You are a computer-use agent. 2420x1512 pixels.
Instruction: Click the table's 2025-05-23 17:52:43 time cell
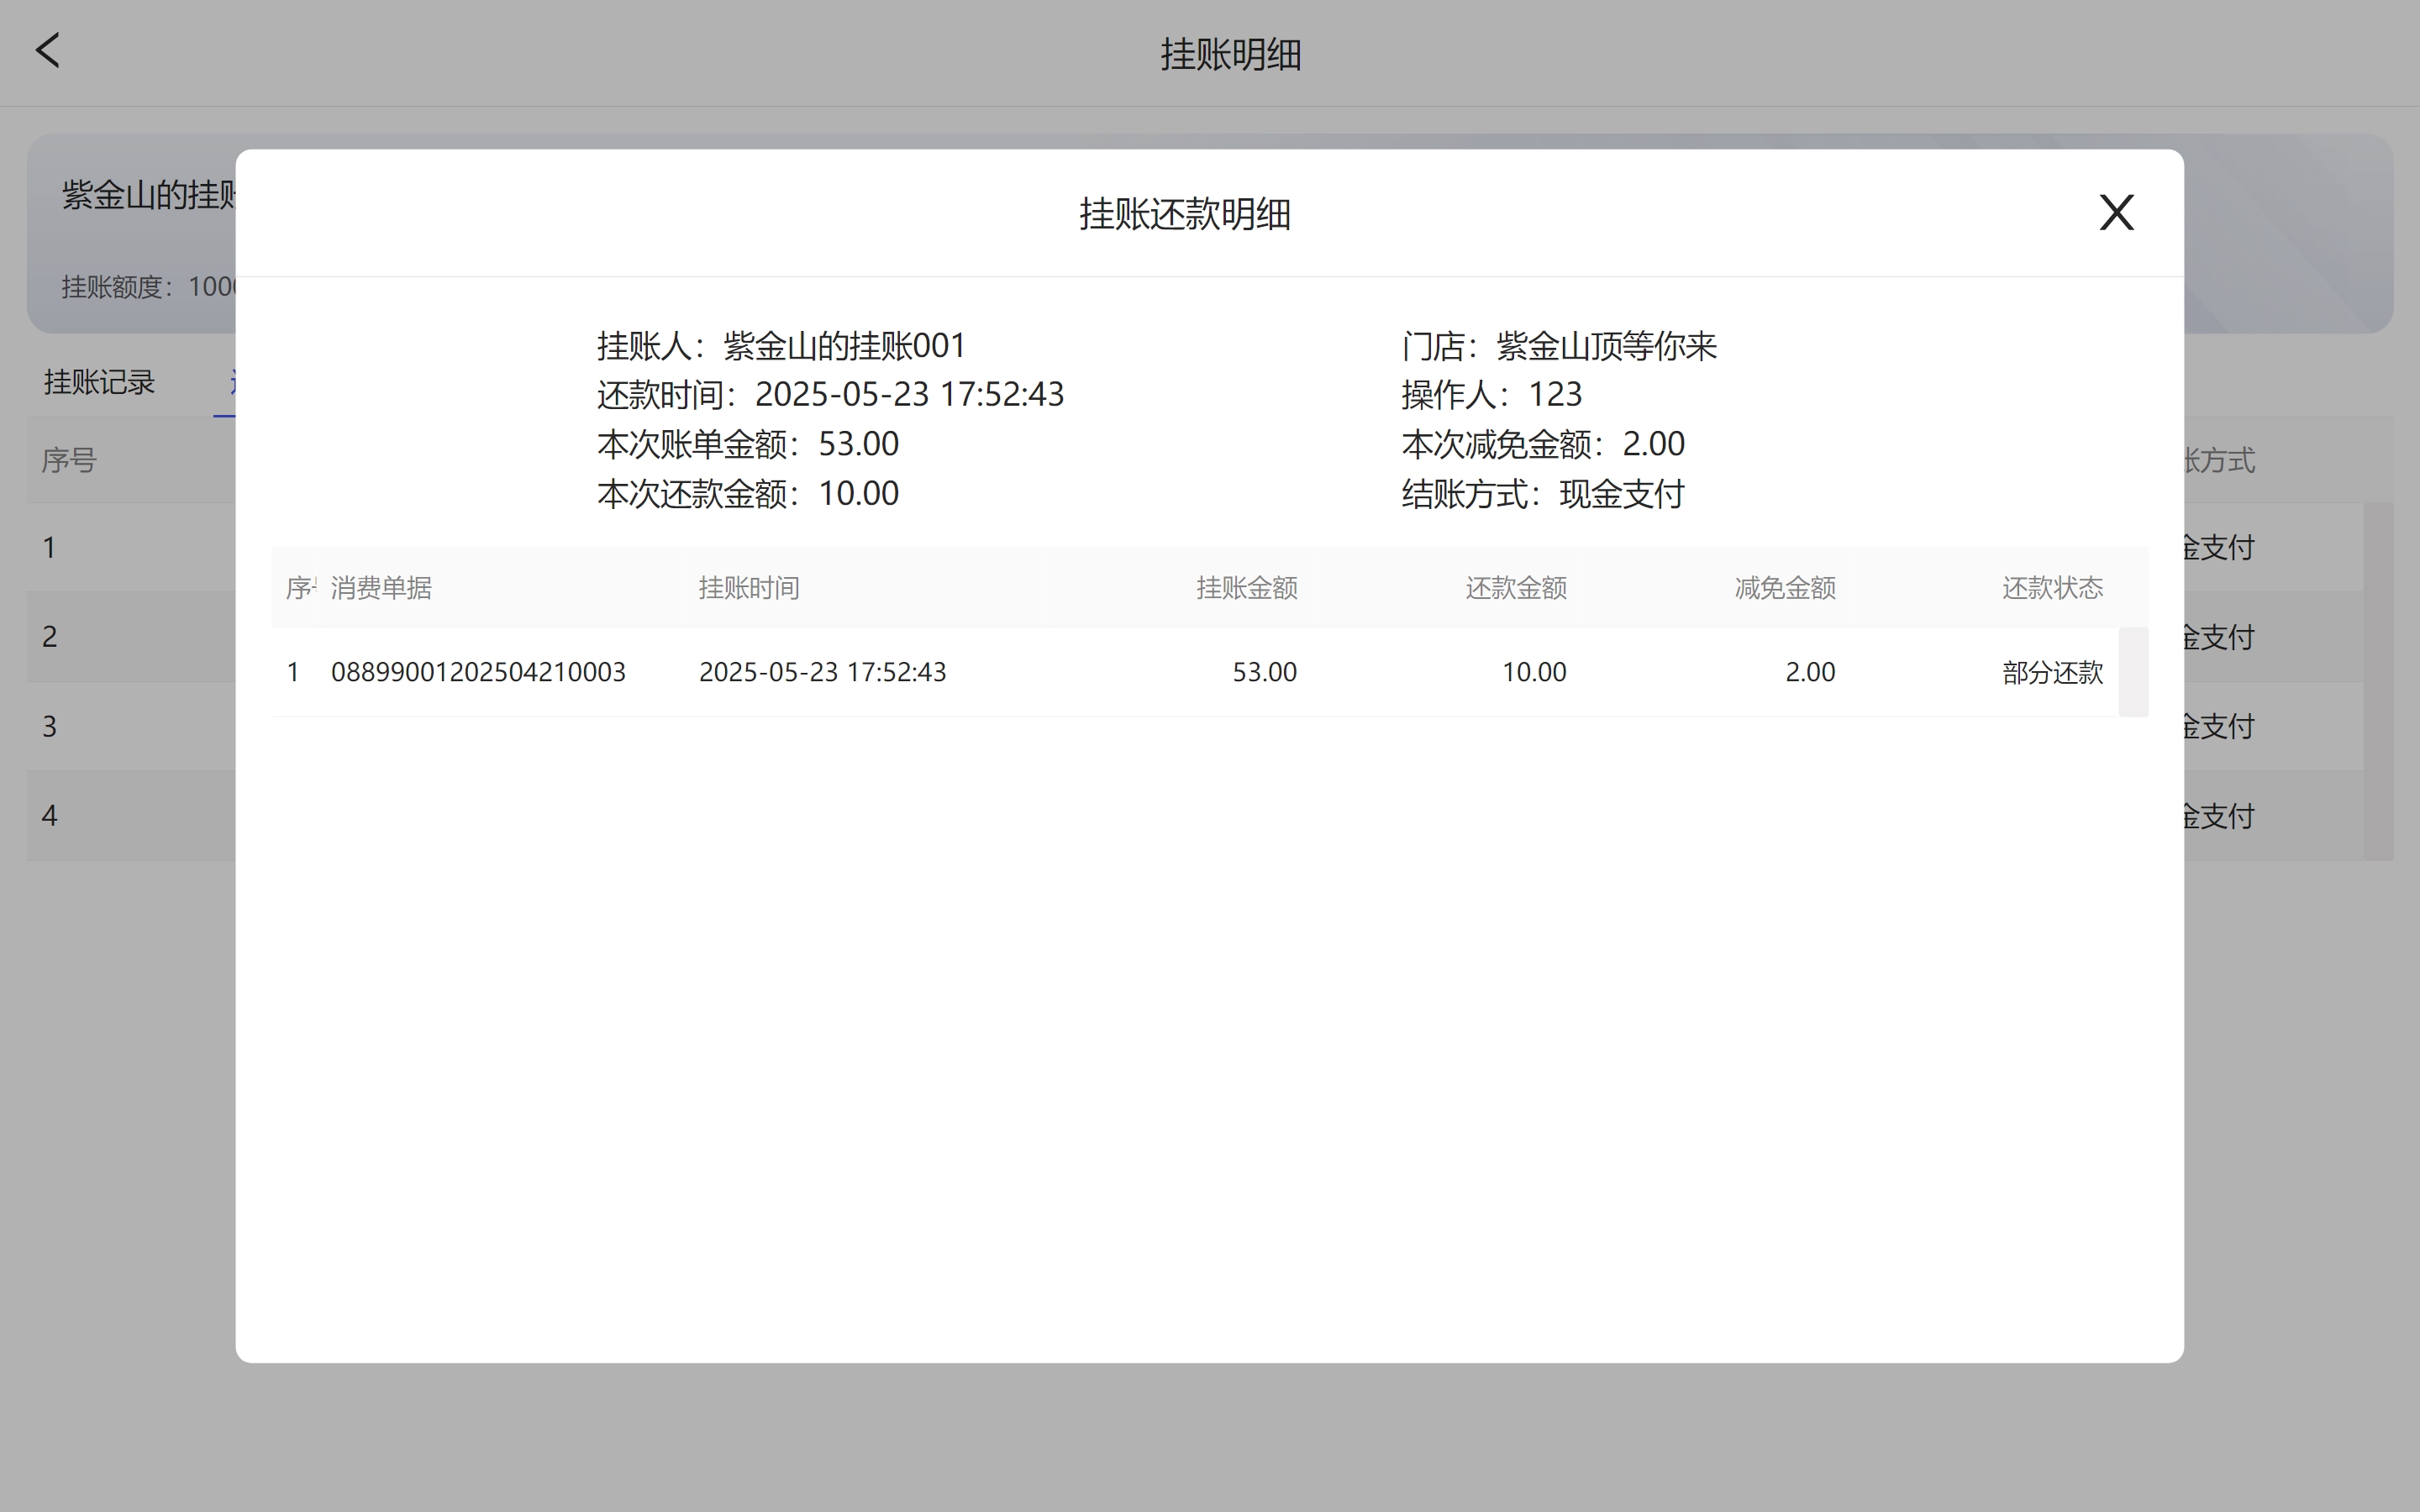(x=822, y=672)
